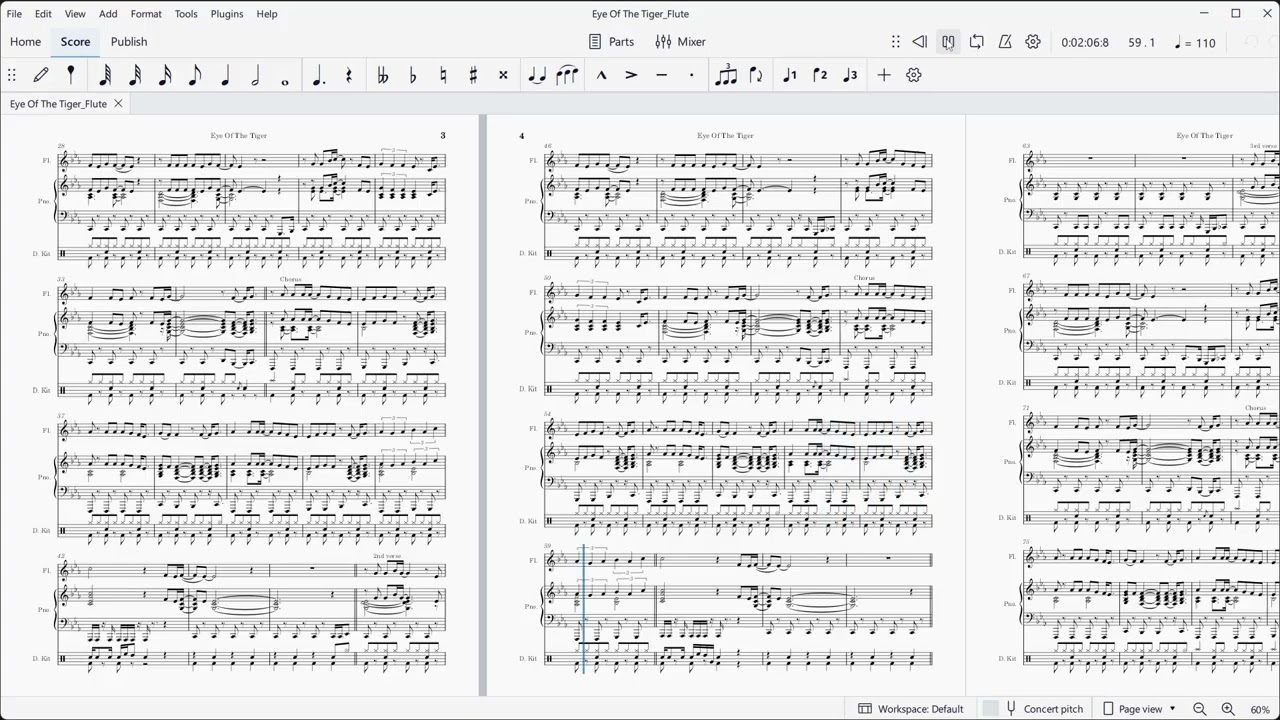The width and height of the screenshot is (1280, 720).
Task: Open playback settings gear
Action: pyautogui.click(x=1033, y=42)
